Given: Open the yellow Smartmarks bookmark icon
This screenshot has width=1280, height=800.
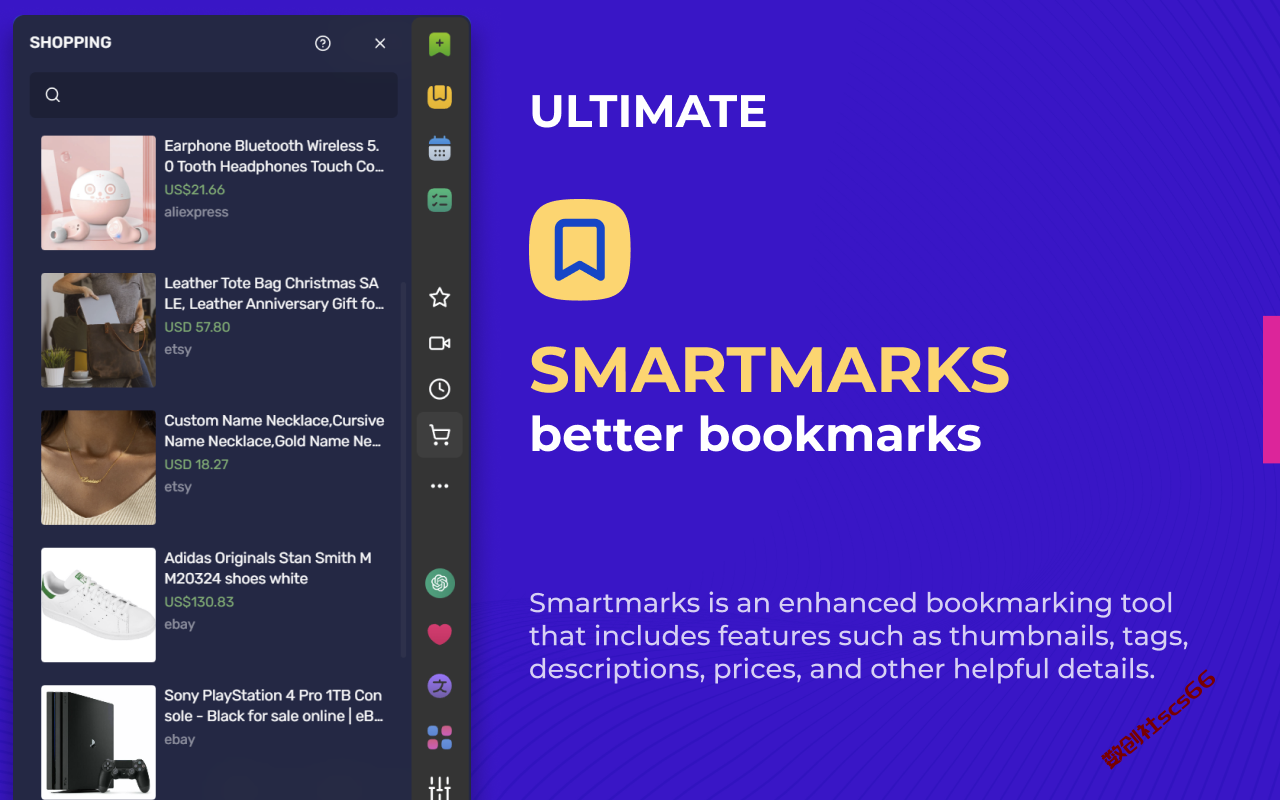Looking at the screenshot, I should pos(440,96).
